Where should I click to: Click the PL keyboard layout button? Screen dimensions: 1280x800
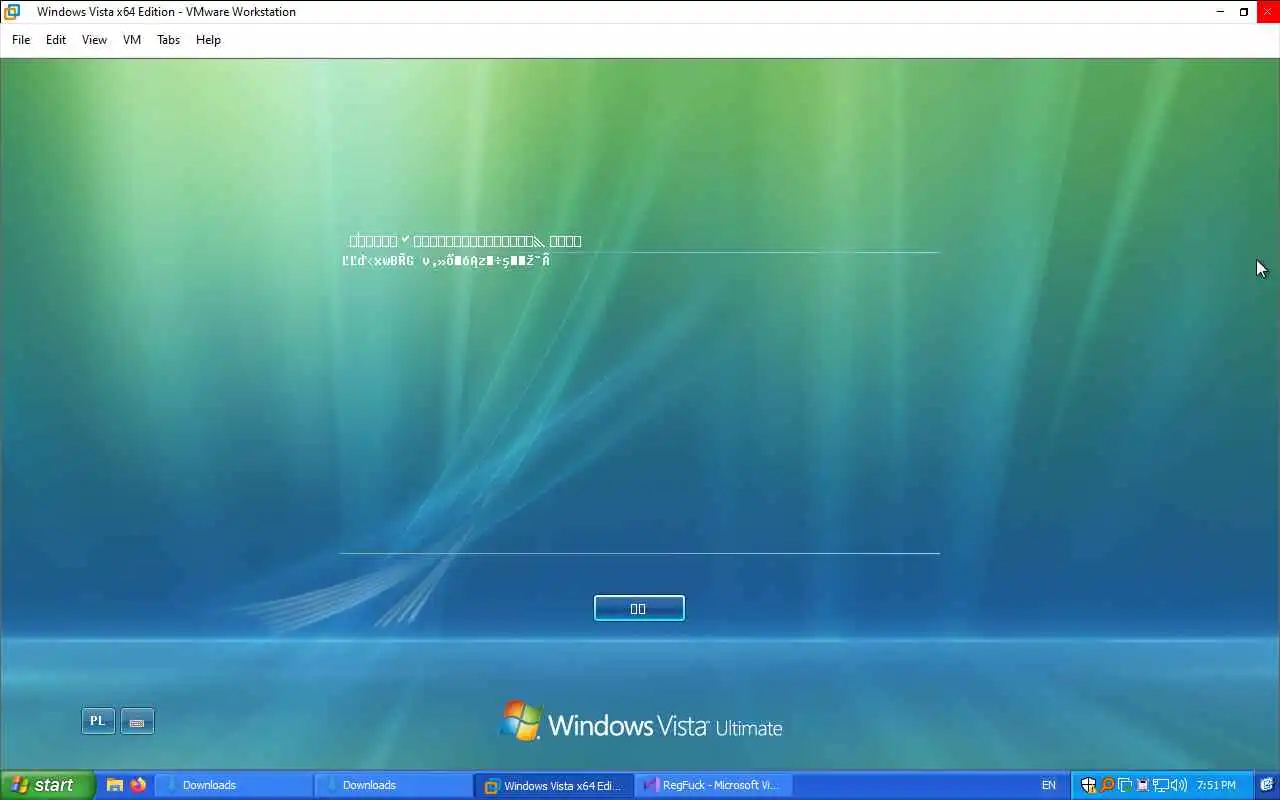[98, 721]
